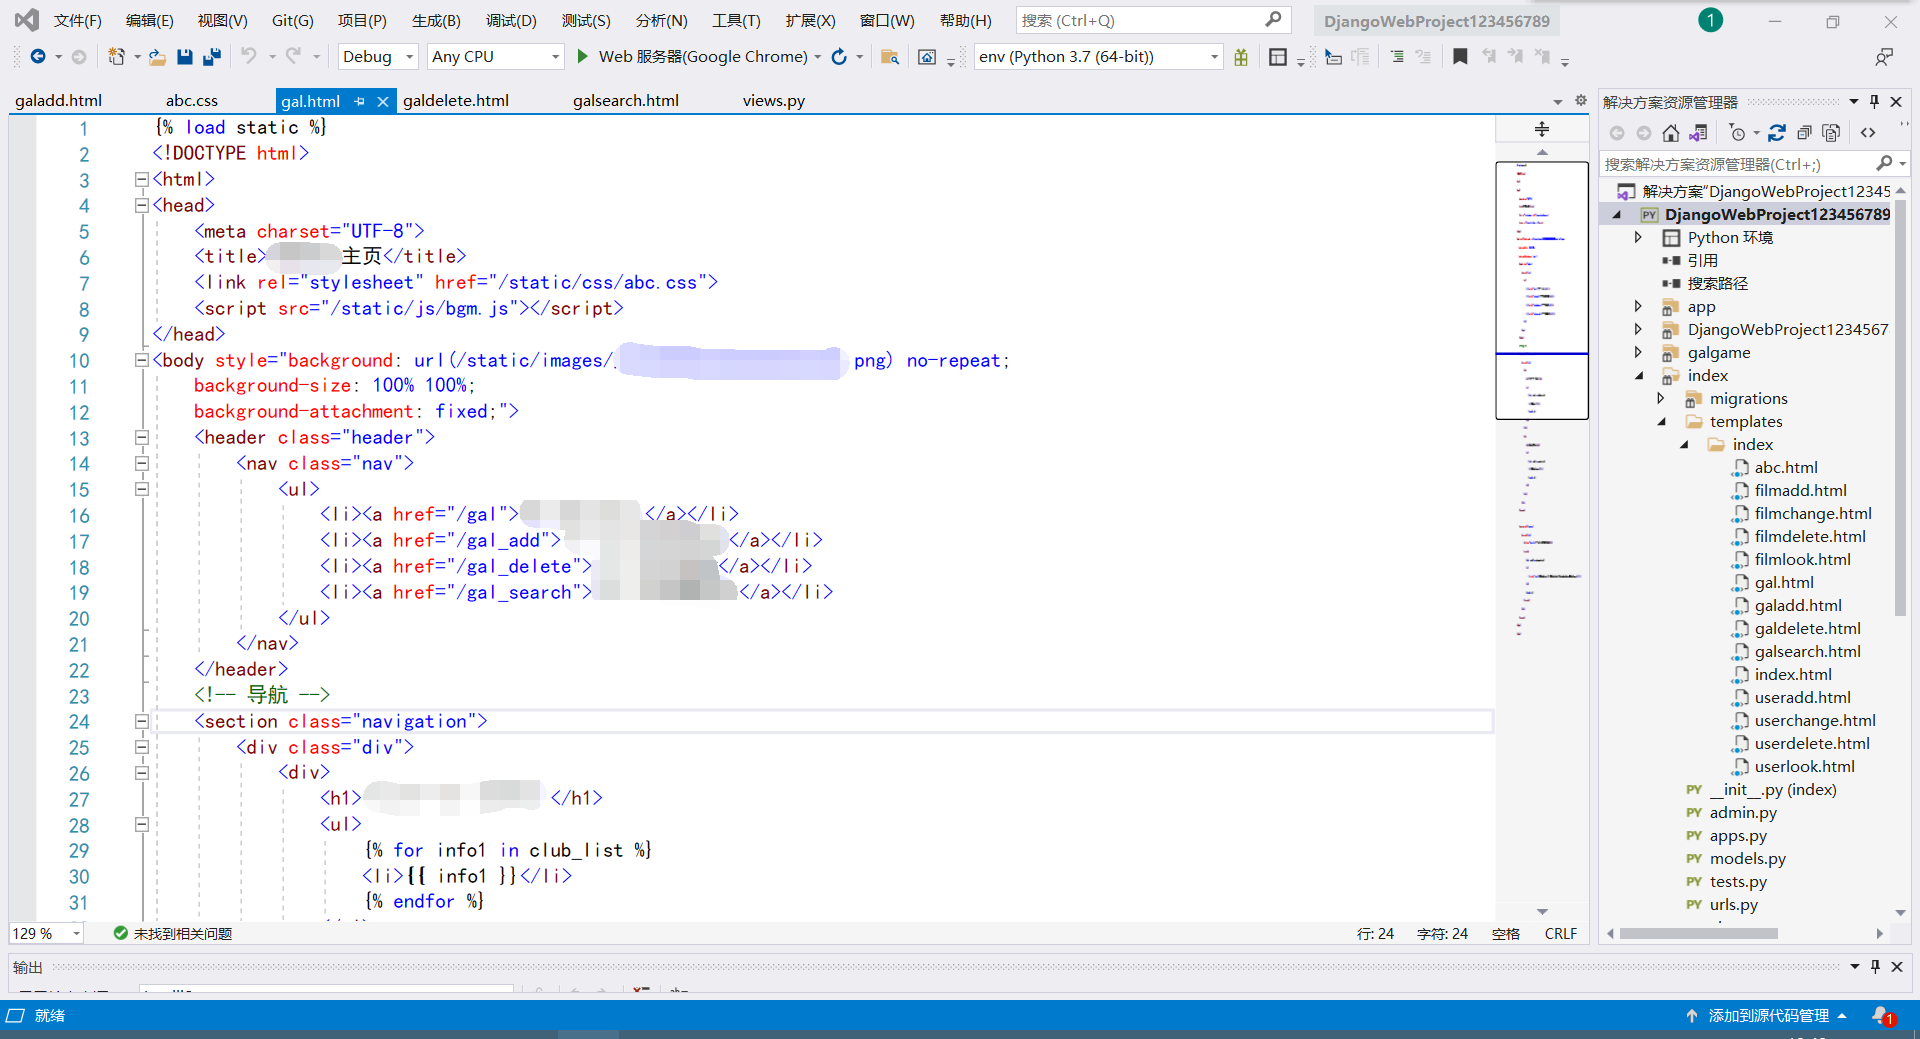Screen dimensions: 1920x1039
Task: Open the editor zoom 129% dropdown
Action: 46,933
